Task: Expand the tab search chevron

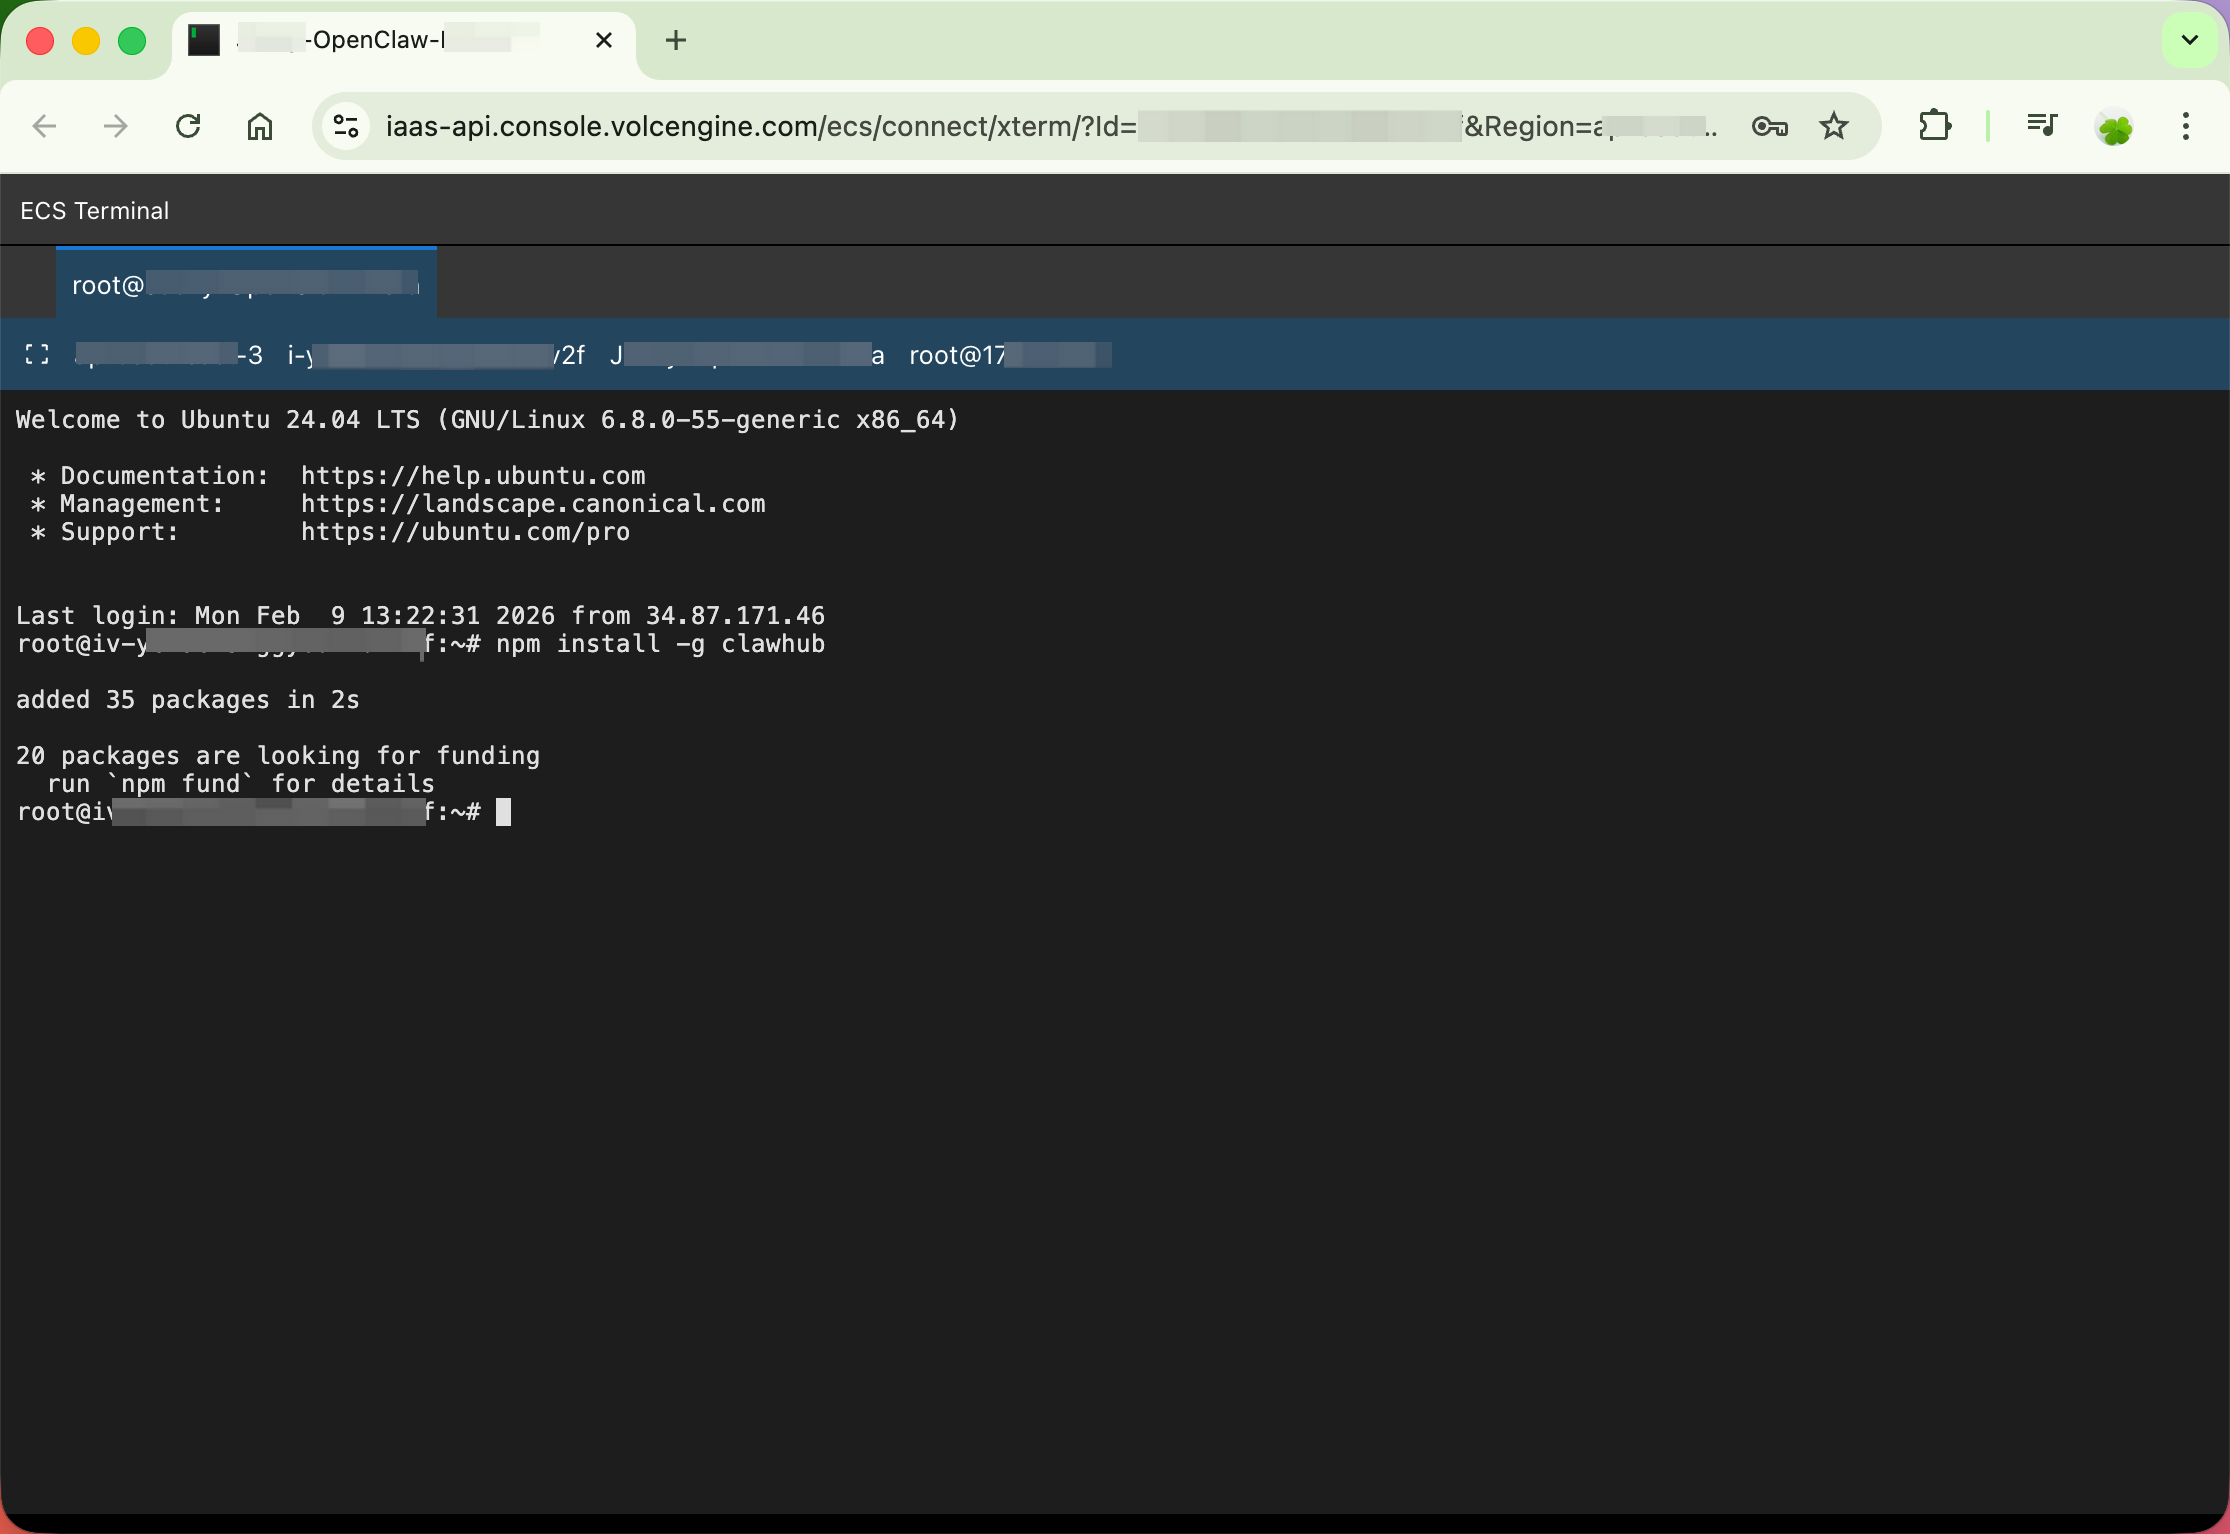Action: pos(2189,40)
